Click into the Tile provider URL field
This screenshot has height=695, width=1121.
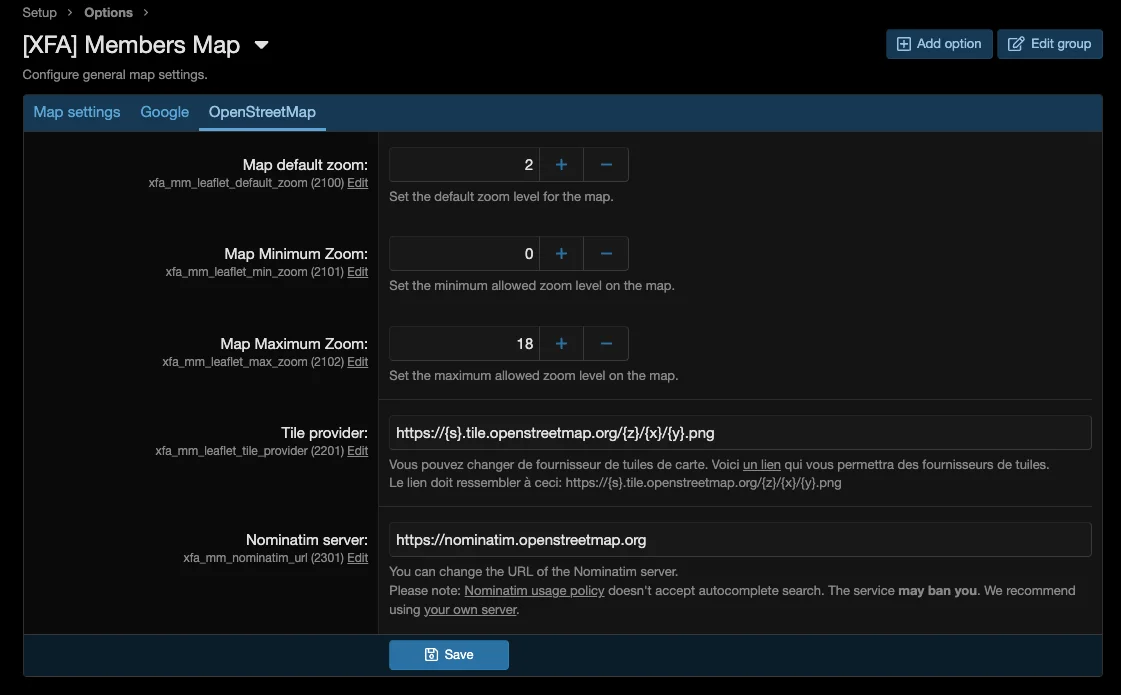click(740, 433)
